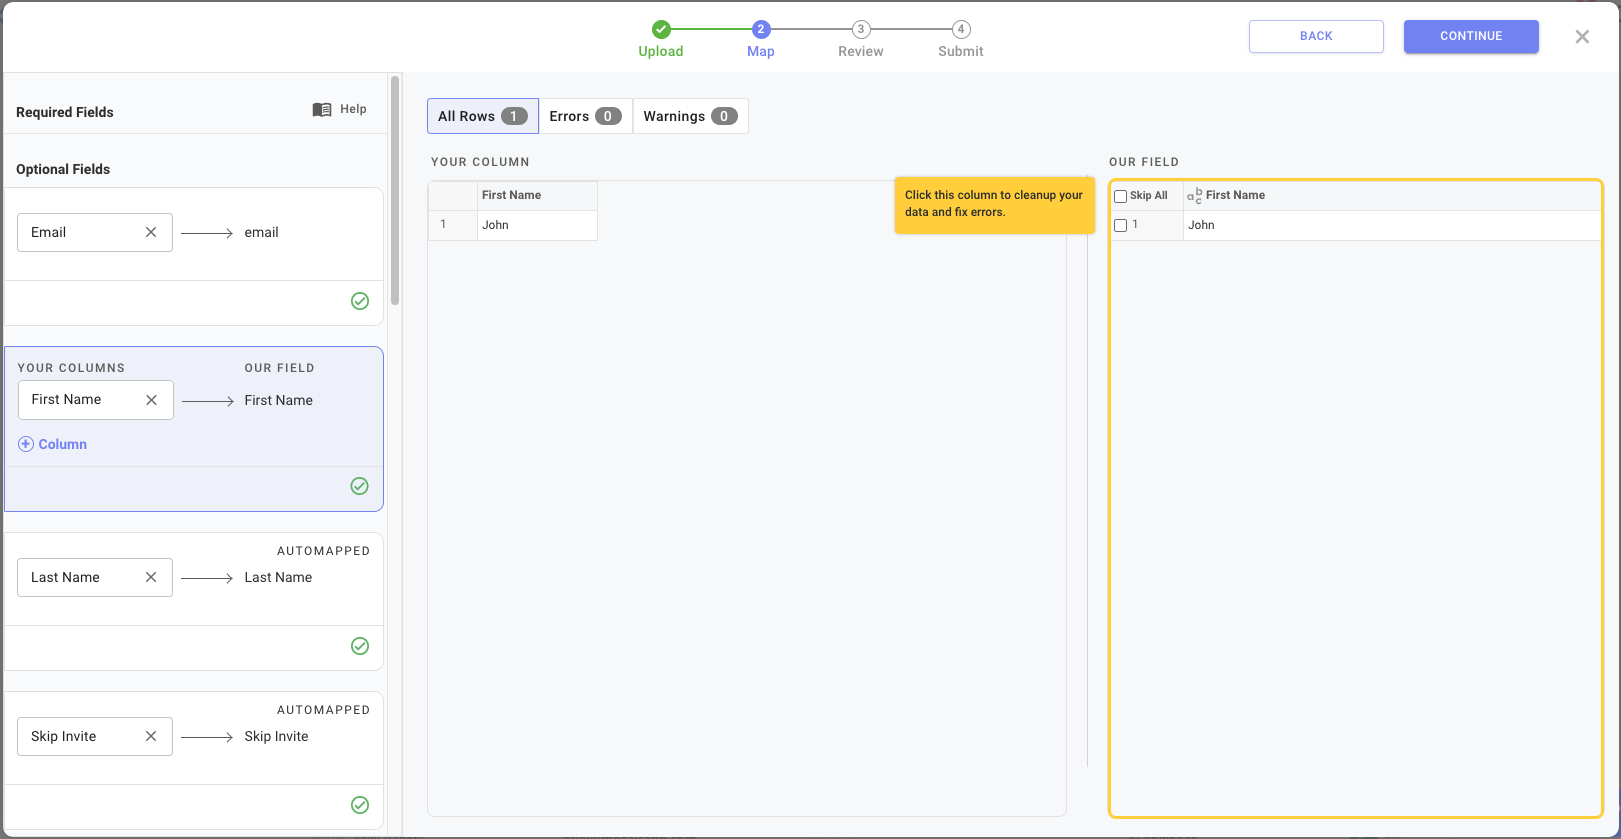
Task: Click the BACK button
Action: 1316,36
